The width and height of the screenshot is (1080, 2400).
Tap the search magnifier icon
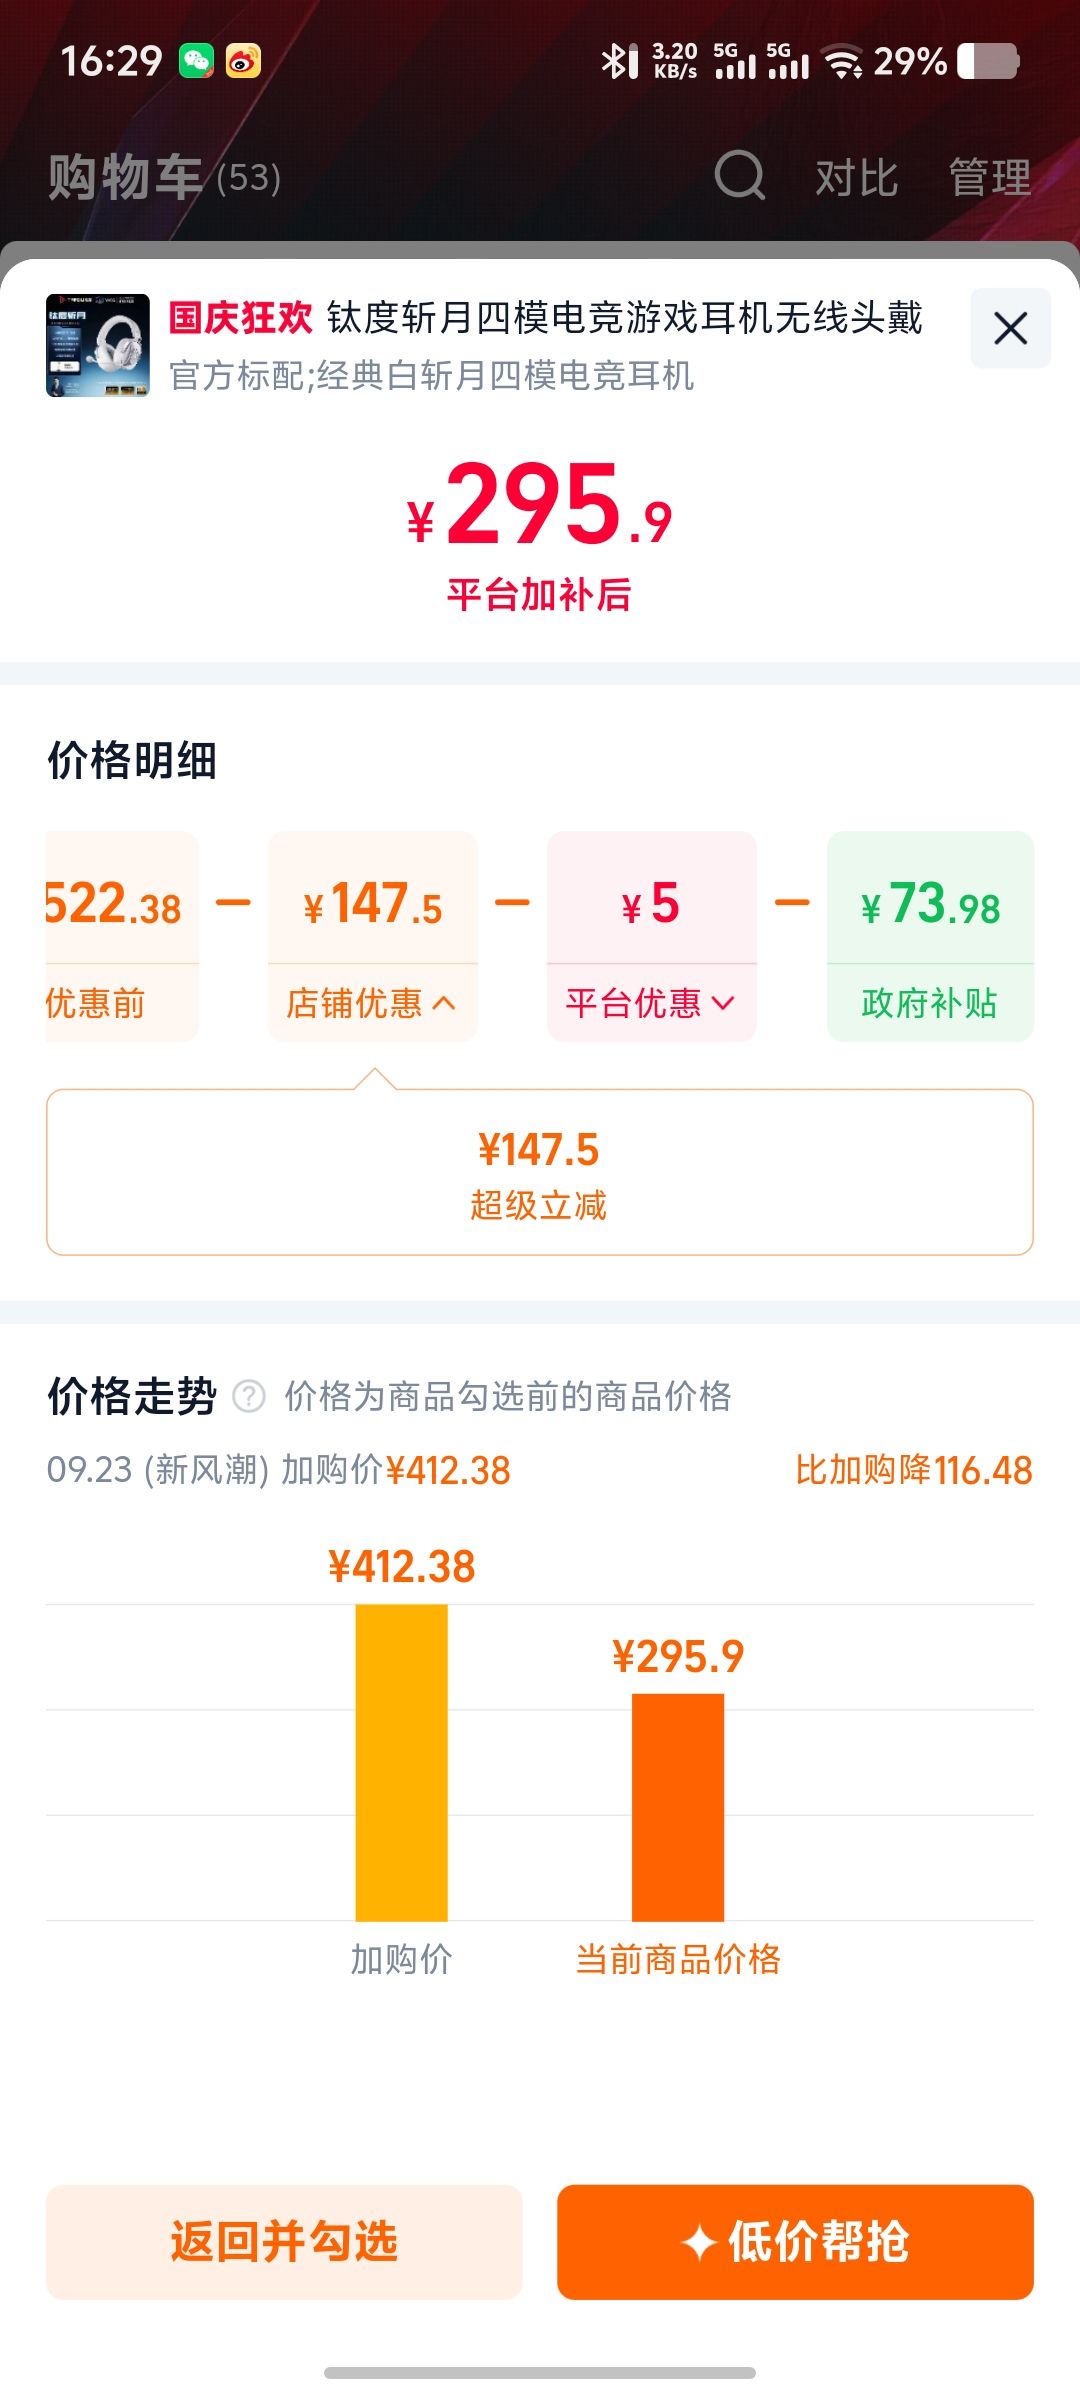click(740, 176)
